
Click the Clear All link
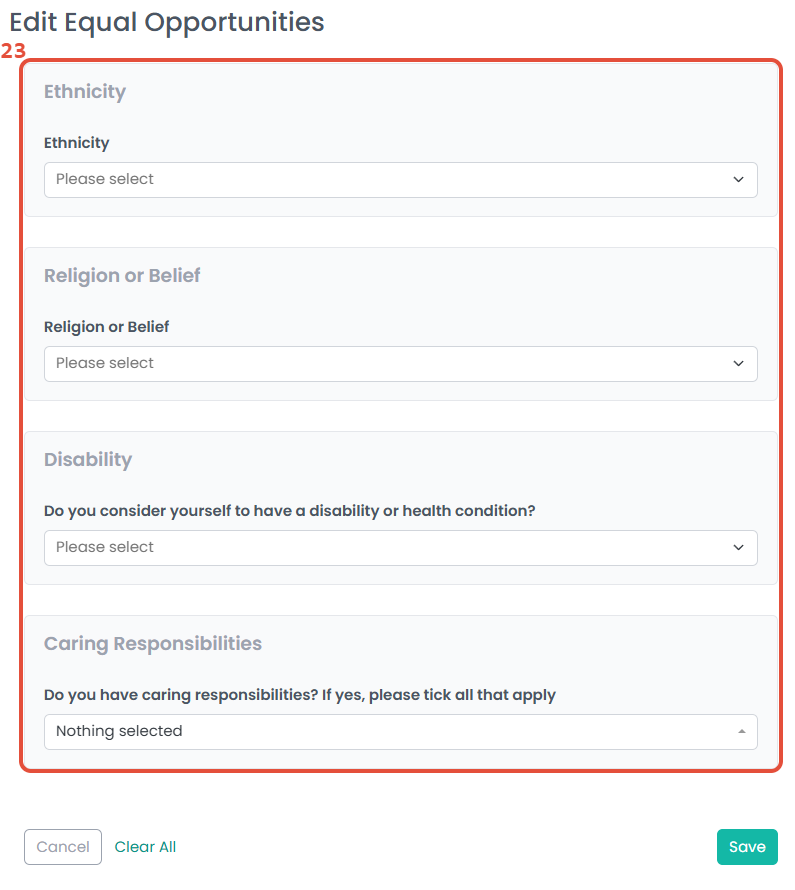(x=145, y=847)
